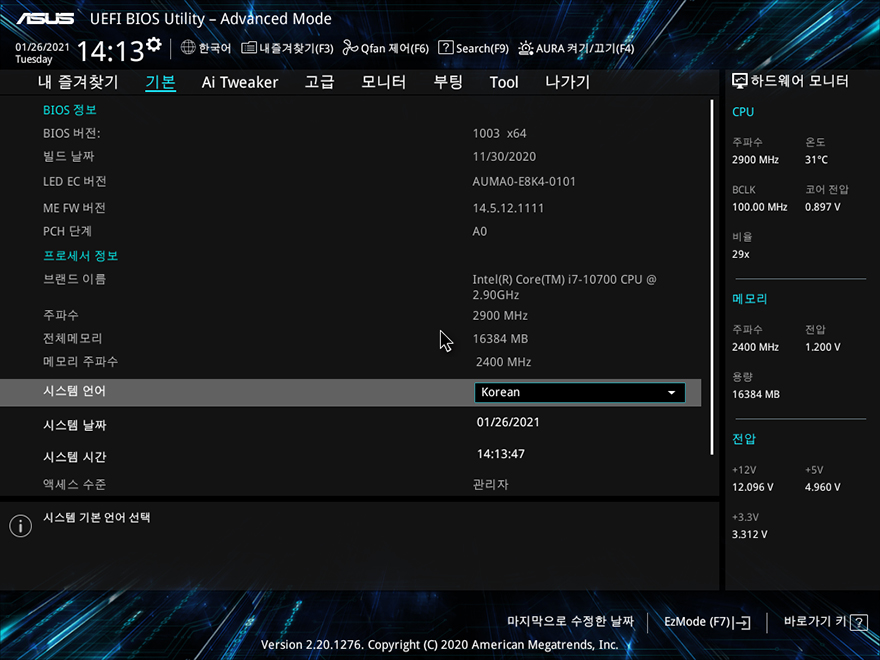This screenshot has height=660, width=880.
Task: Open the 부팅 tab
Action: point(448,82)
